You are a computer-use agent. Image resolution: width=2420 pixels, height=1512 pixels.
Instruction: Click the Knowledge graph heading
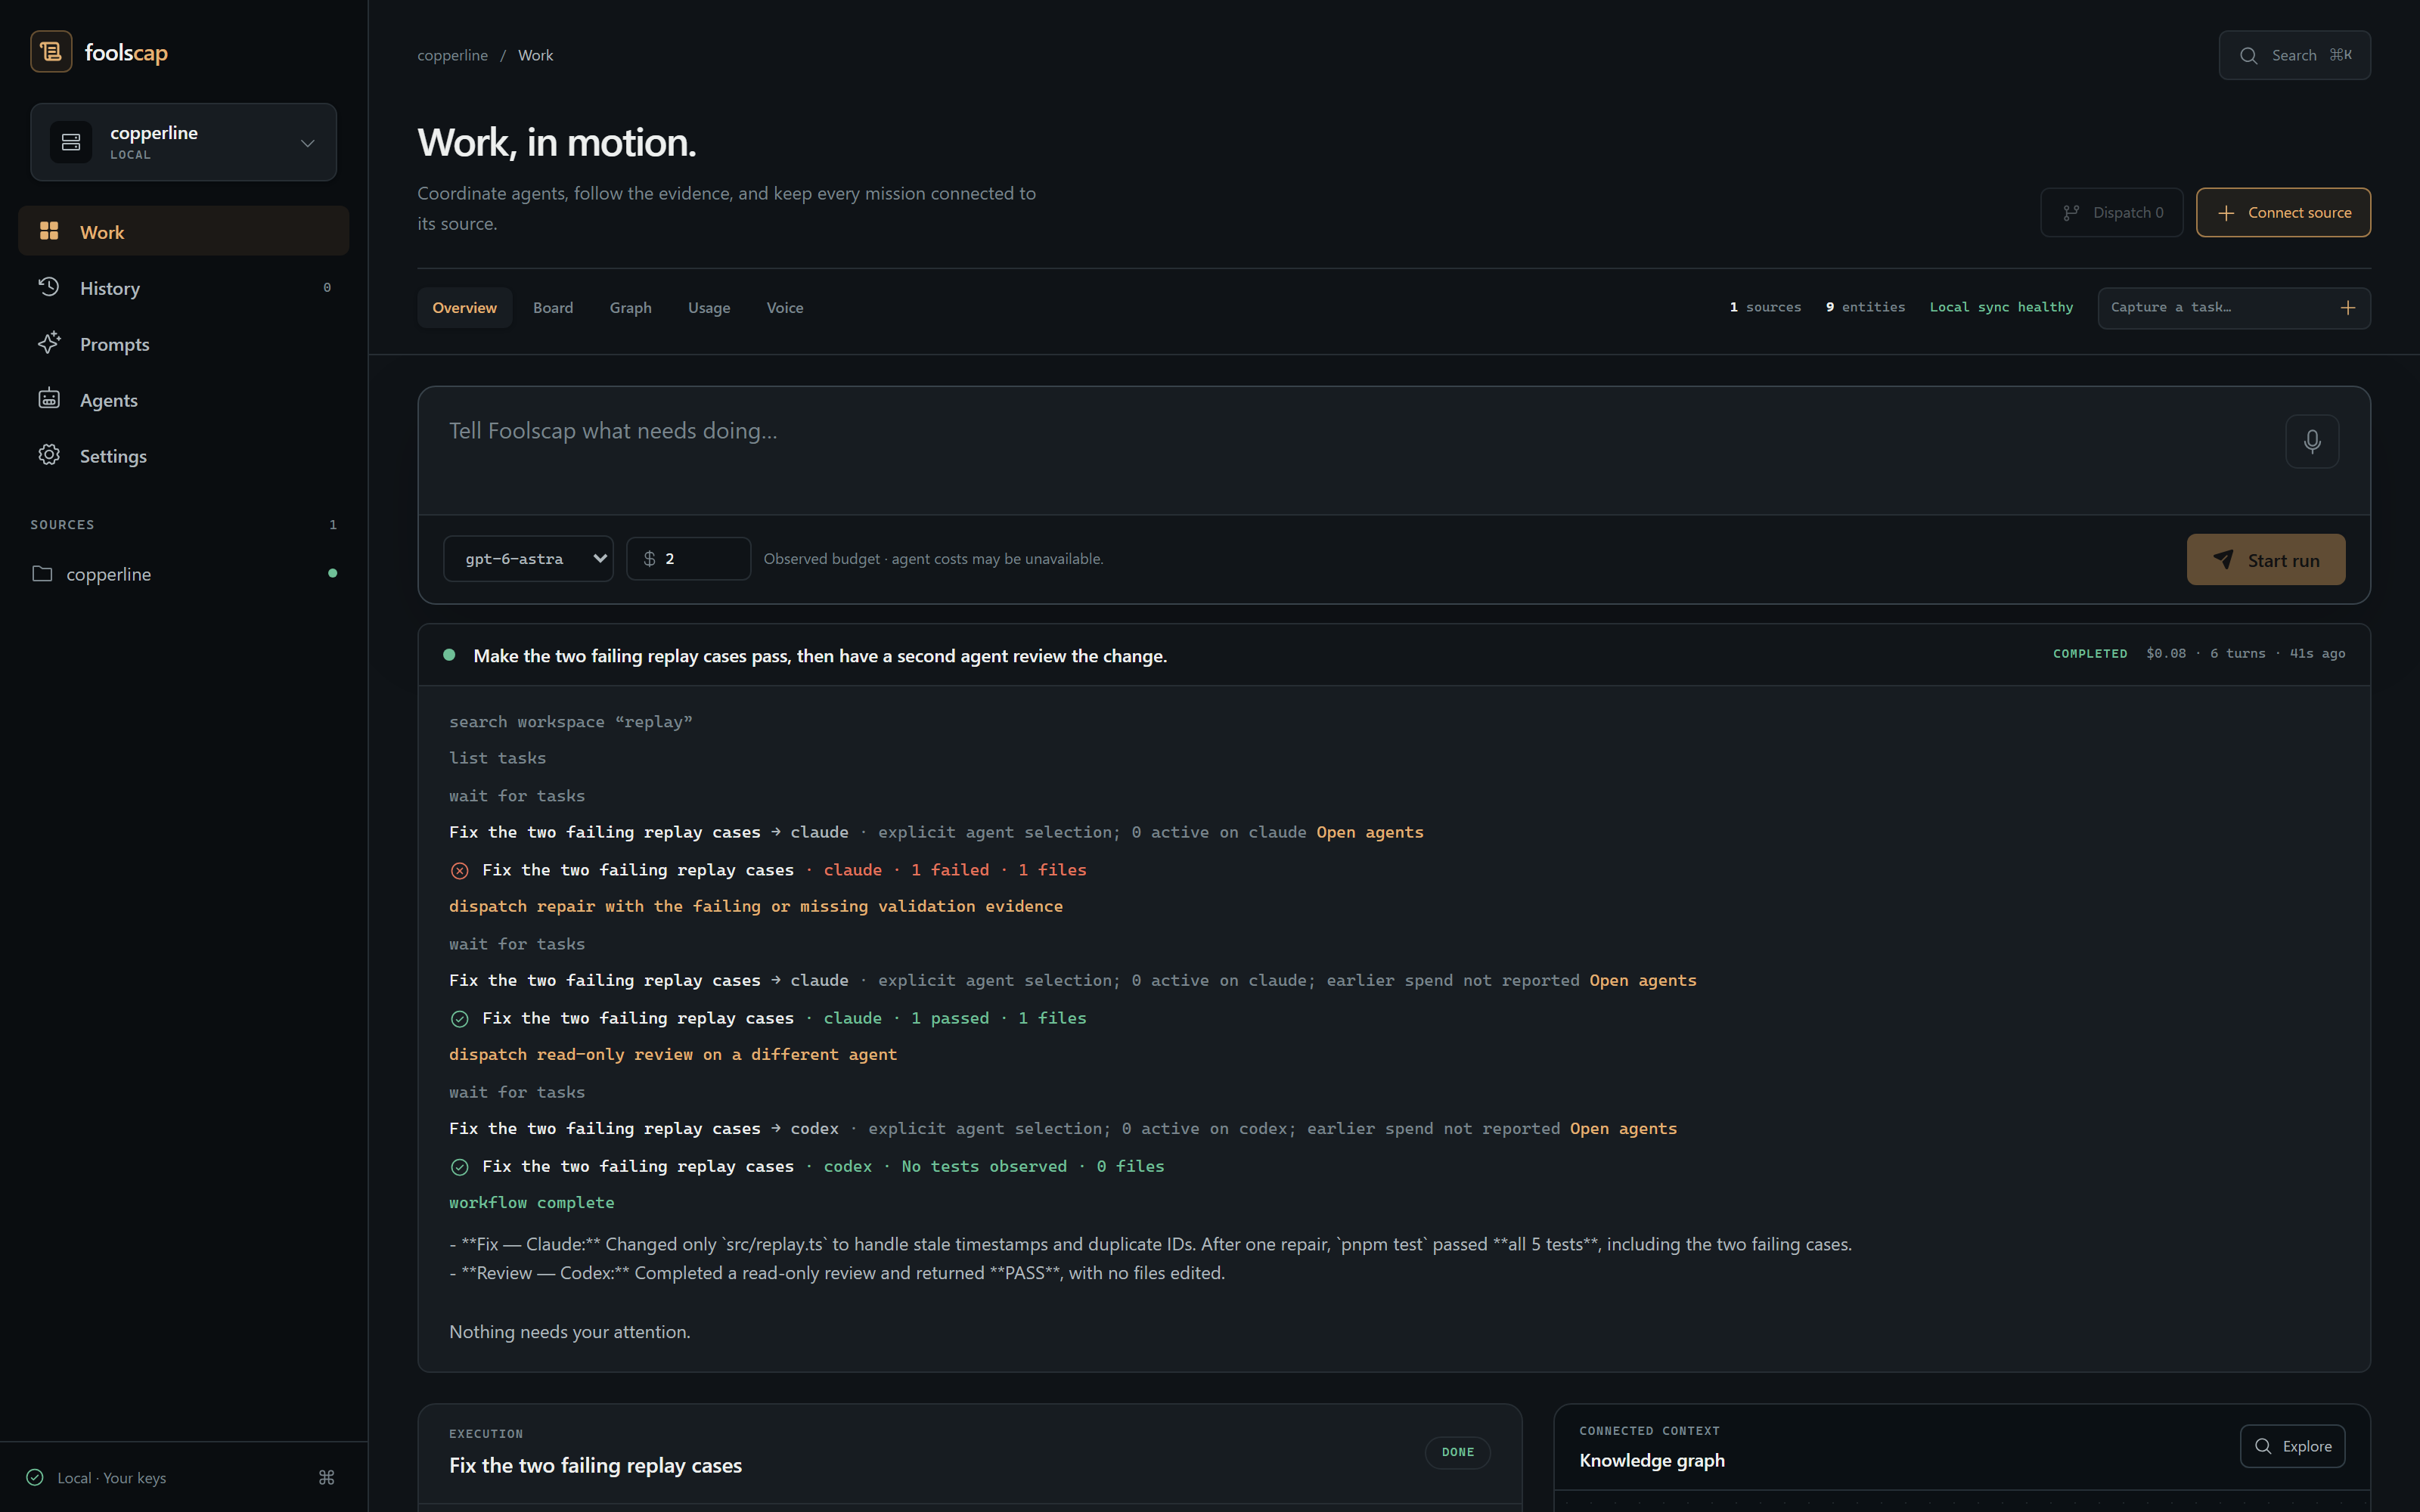pyautogui.click(x=1652, y=1460)
